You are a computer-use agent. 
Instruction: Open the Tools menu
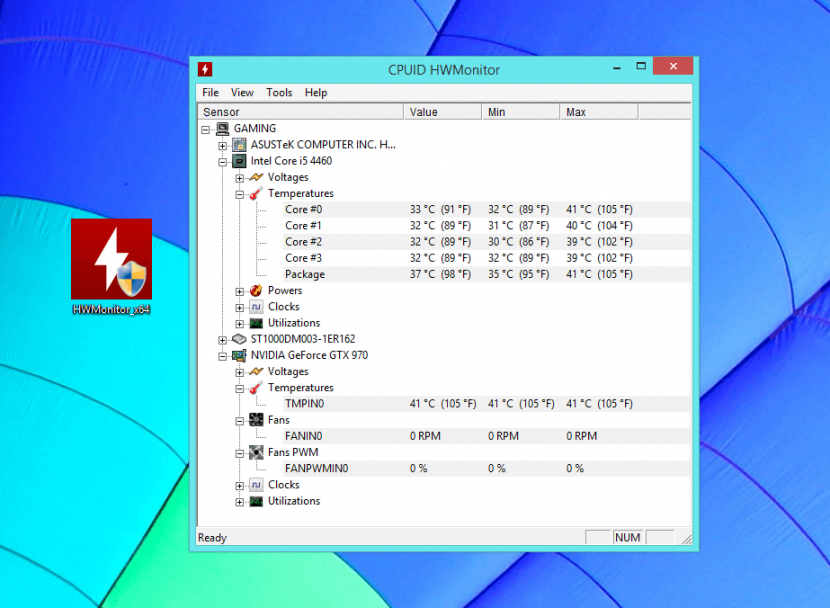(x=279, y=93)
